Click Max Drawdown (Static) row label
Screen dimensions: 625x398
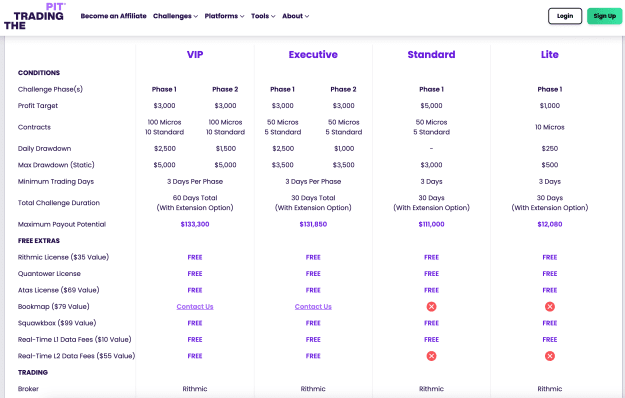click(56, 165)
